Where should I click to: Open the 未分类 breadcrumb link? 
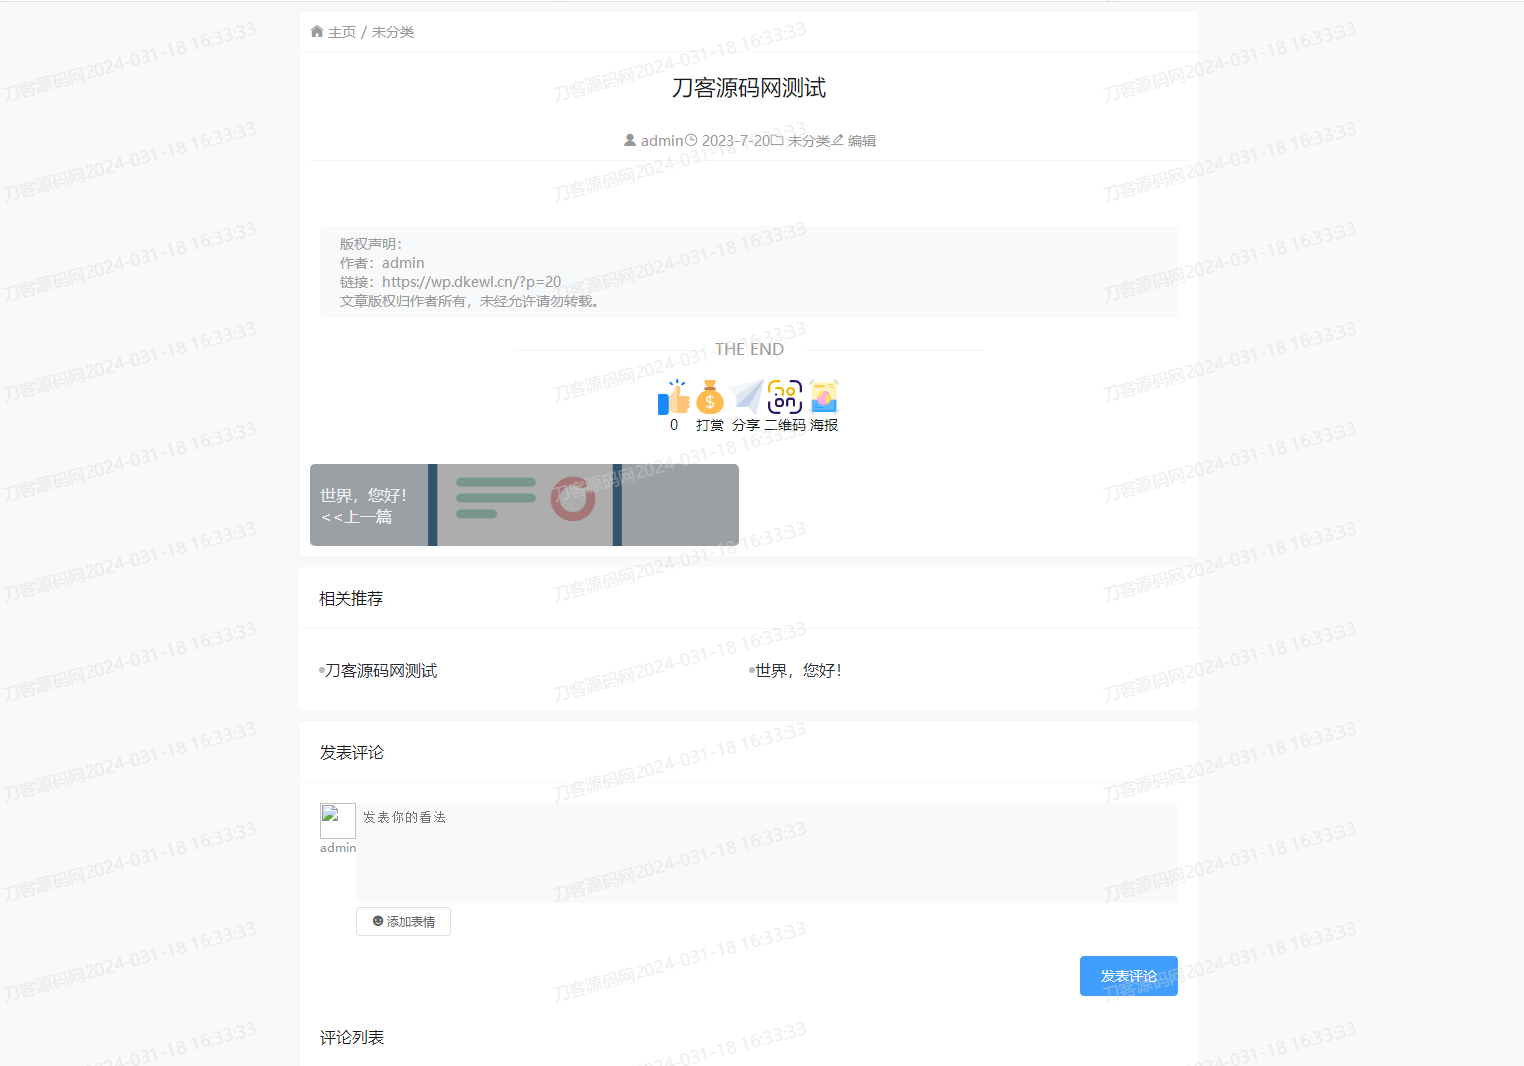(x=392, y=31)
